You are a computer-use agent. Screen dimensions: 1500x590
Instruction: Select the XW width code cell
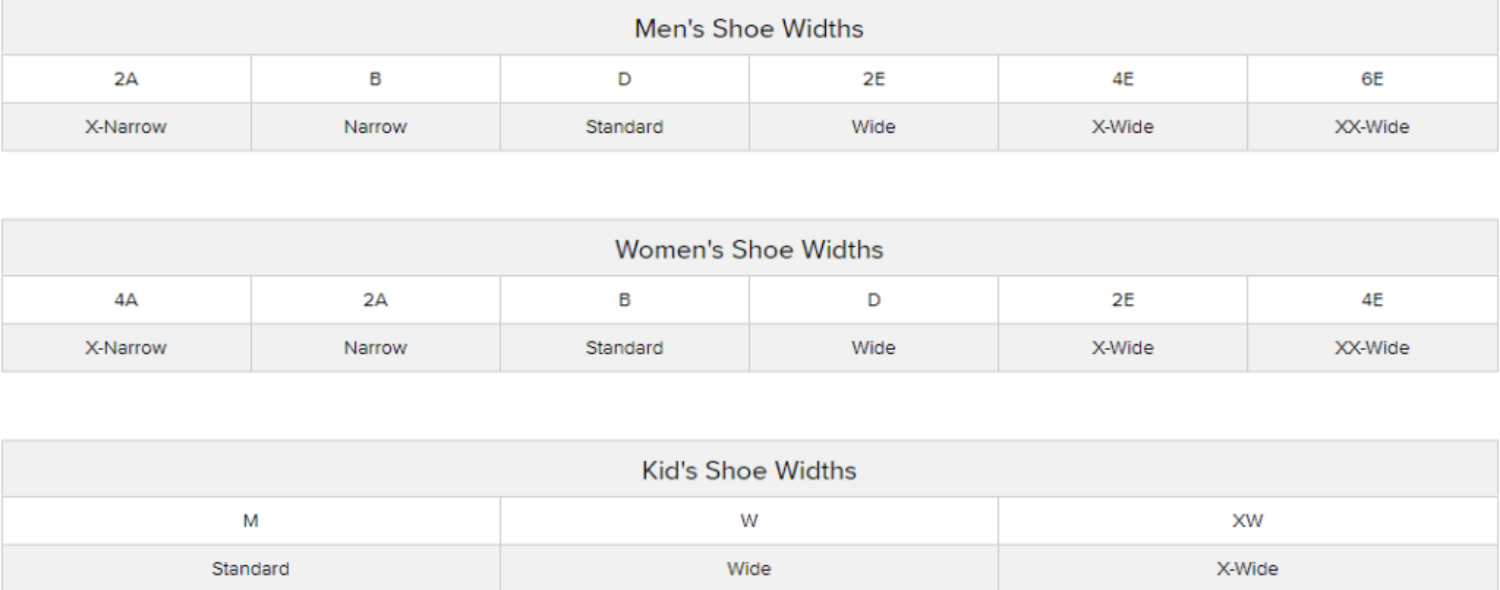point(1247,521)
